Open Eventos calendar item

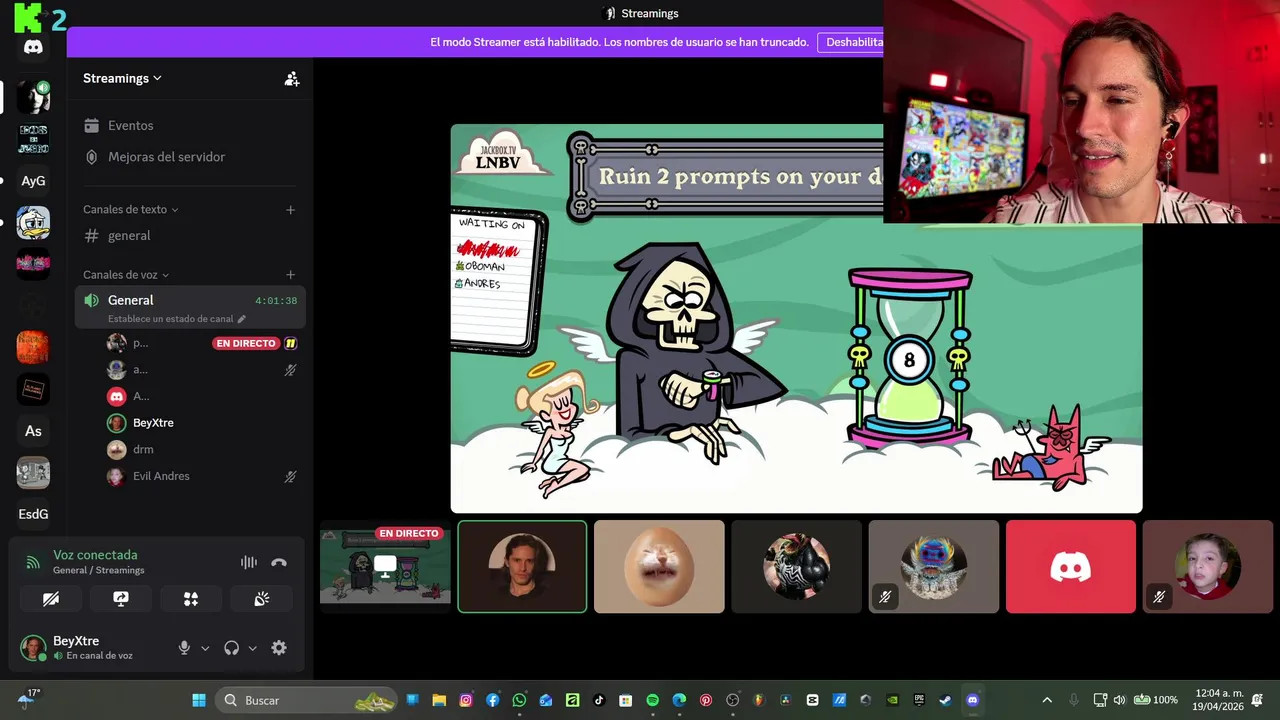point(190,126)
